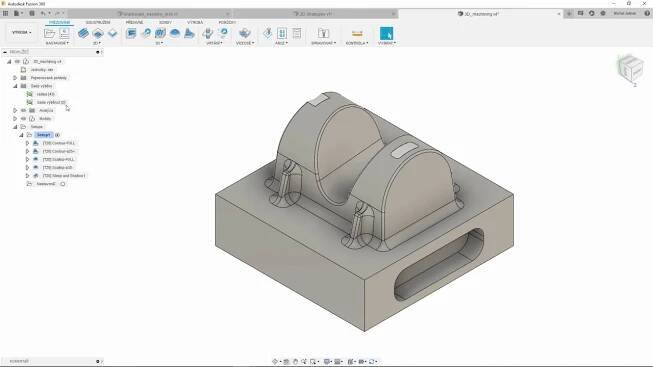The width and height of the screenshot is (653, 367).
Task: Open the AKCE group menu
Action: pyautogui.click(x=281, y=43)
